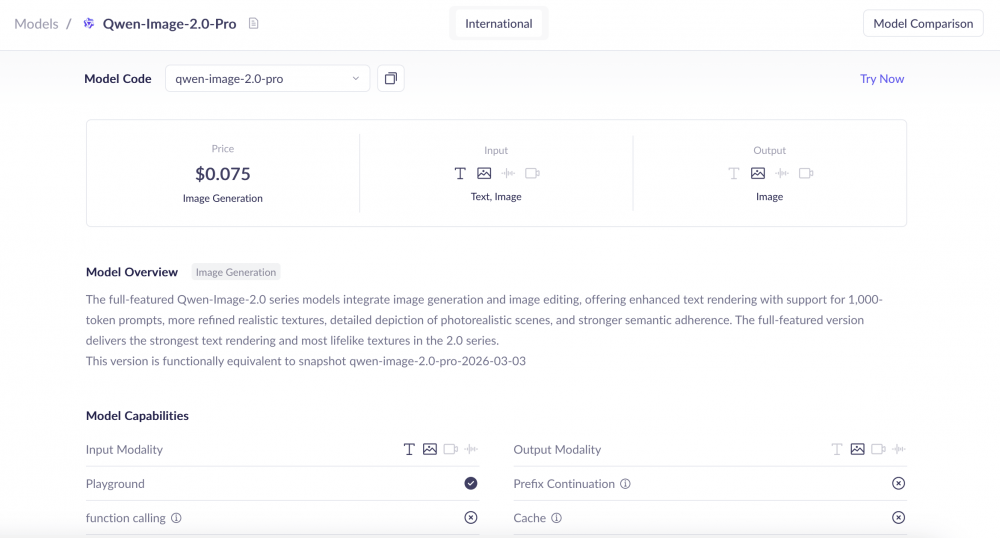Screen dimensions: 1000x538
Task: Click the video icon in Output Modality row
Action: click(x=878, y=449)
